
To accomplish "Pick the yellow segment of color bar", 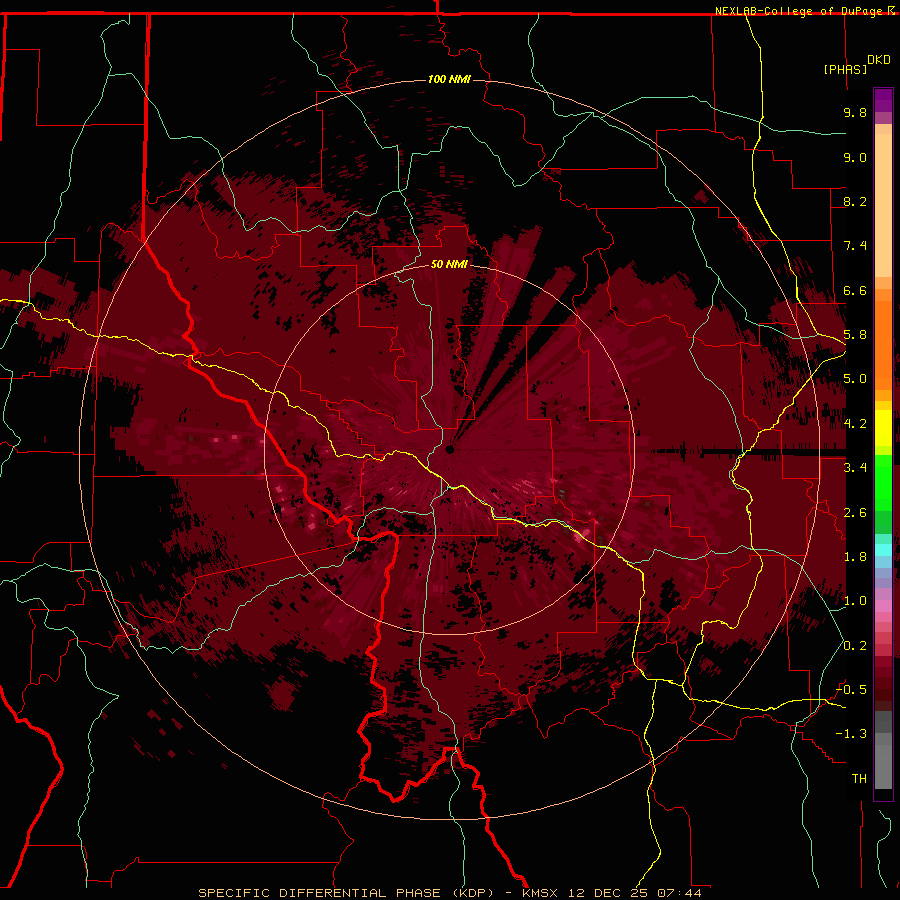I will [x=883, y=428].
